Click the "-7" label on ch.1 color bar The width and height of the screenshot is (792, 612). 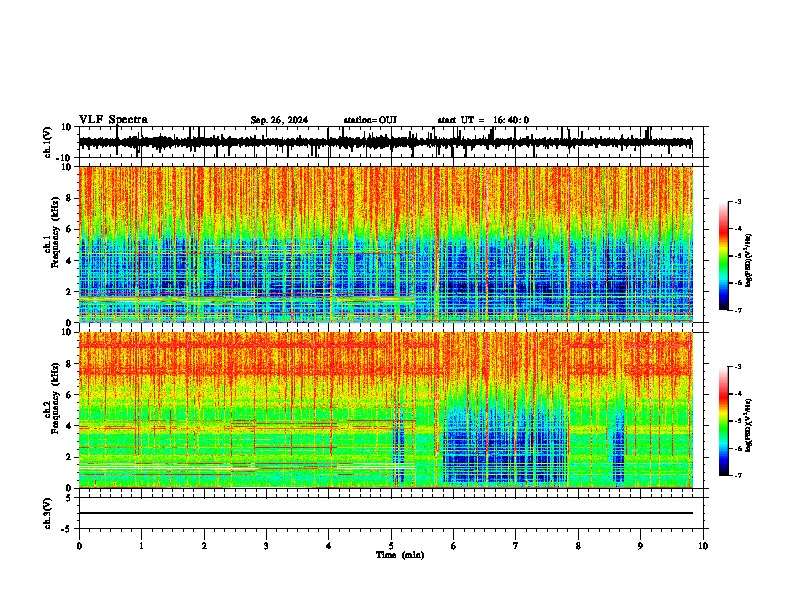pyautogui.click(x=738, y=310)
